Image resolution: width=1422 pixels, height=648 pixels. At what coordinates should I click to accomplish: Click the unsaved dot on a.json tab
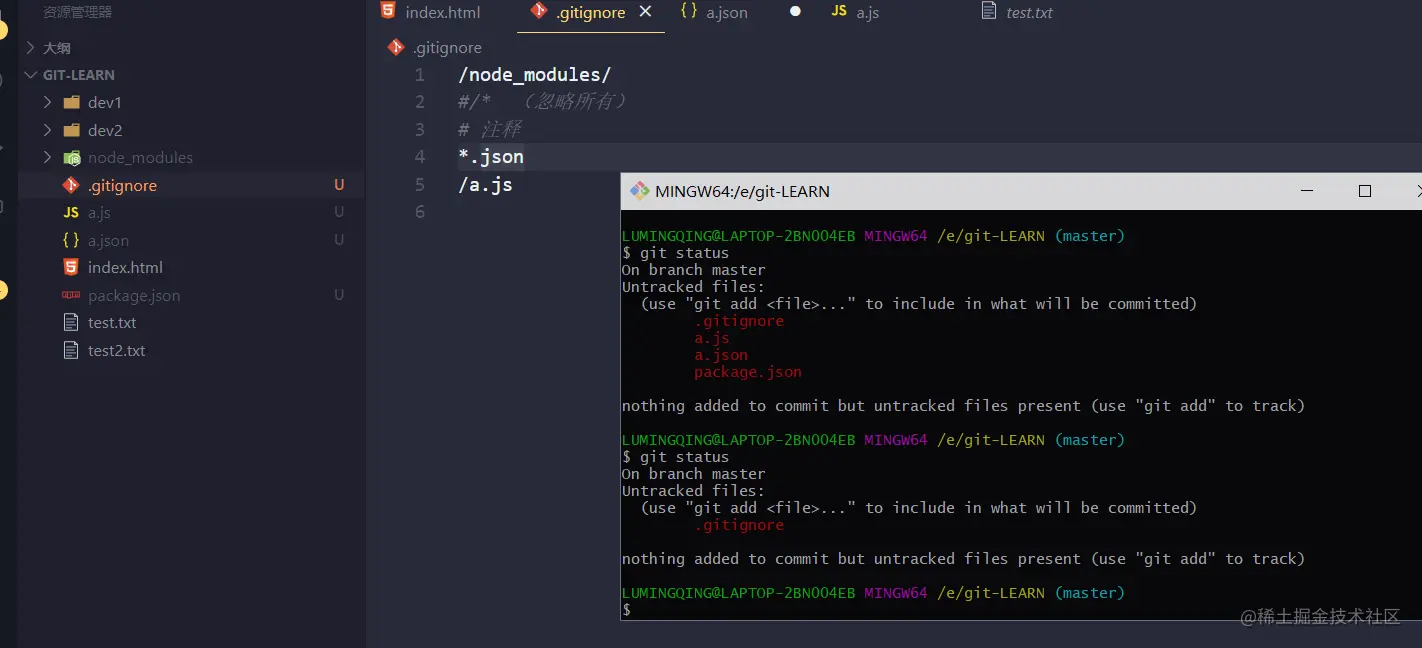(x=796, y=12)
